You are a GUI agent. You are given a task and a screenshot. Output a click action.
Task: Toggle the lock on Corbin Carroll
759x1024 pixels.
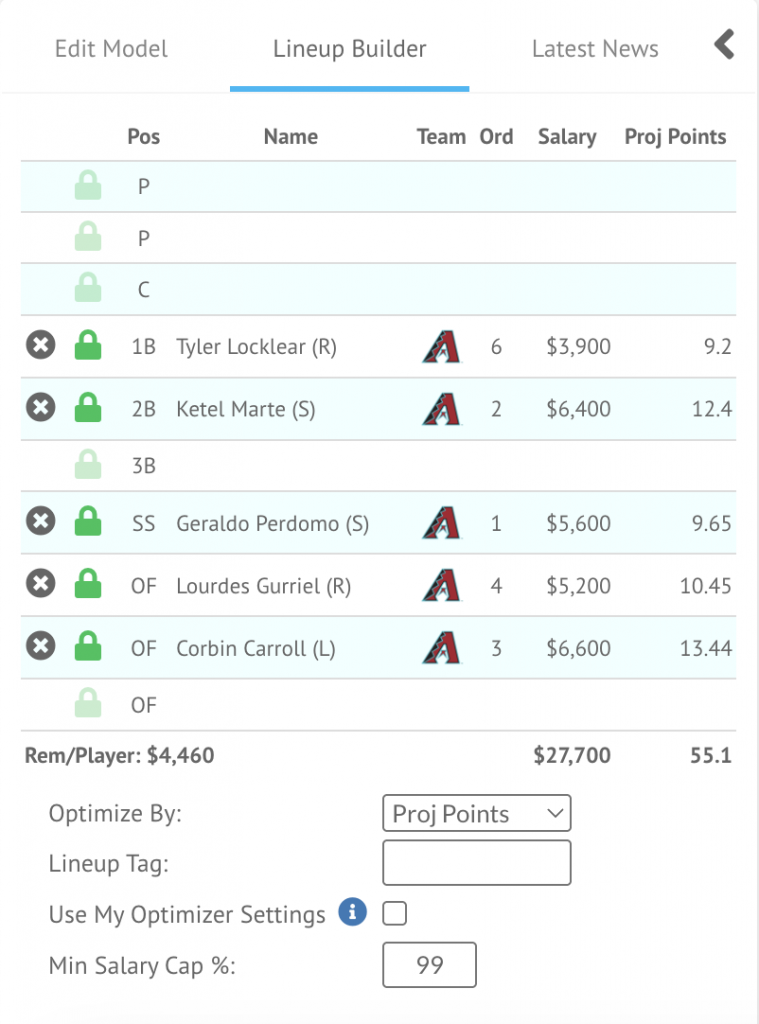pyautogui.click(x=88, y=647)
